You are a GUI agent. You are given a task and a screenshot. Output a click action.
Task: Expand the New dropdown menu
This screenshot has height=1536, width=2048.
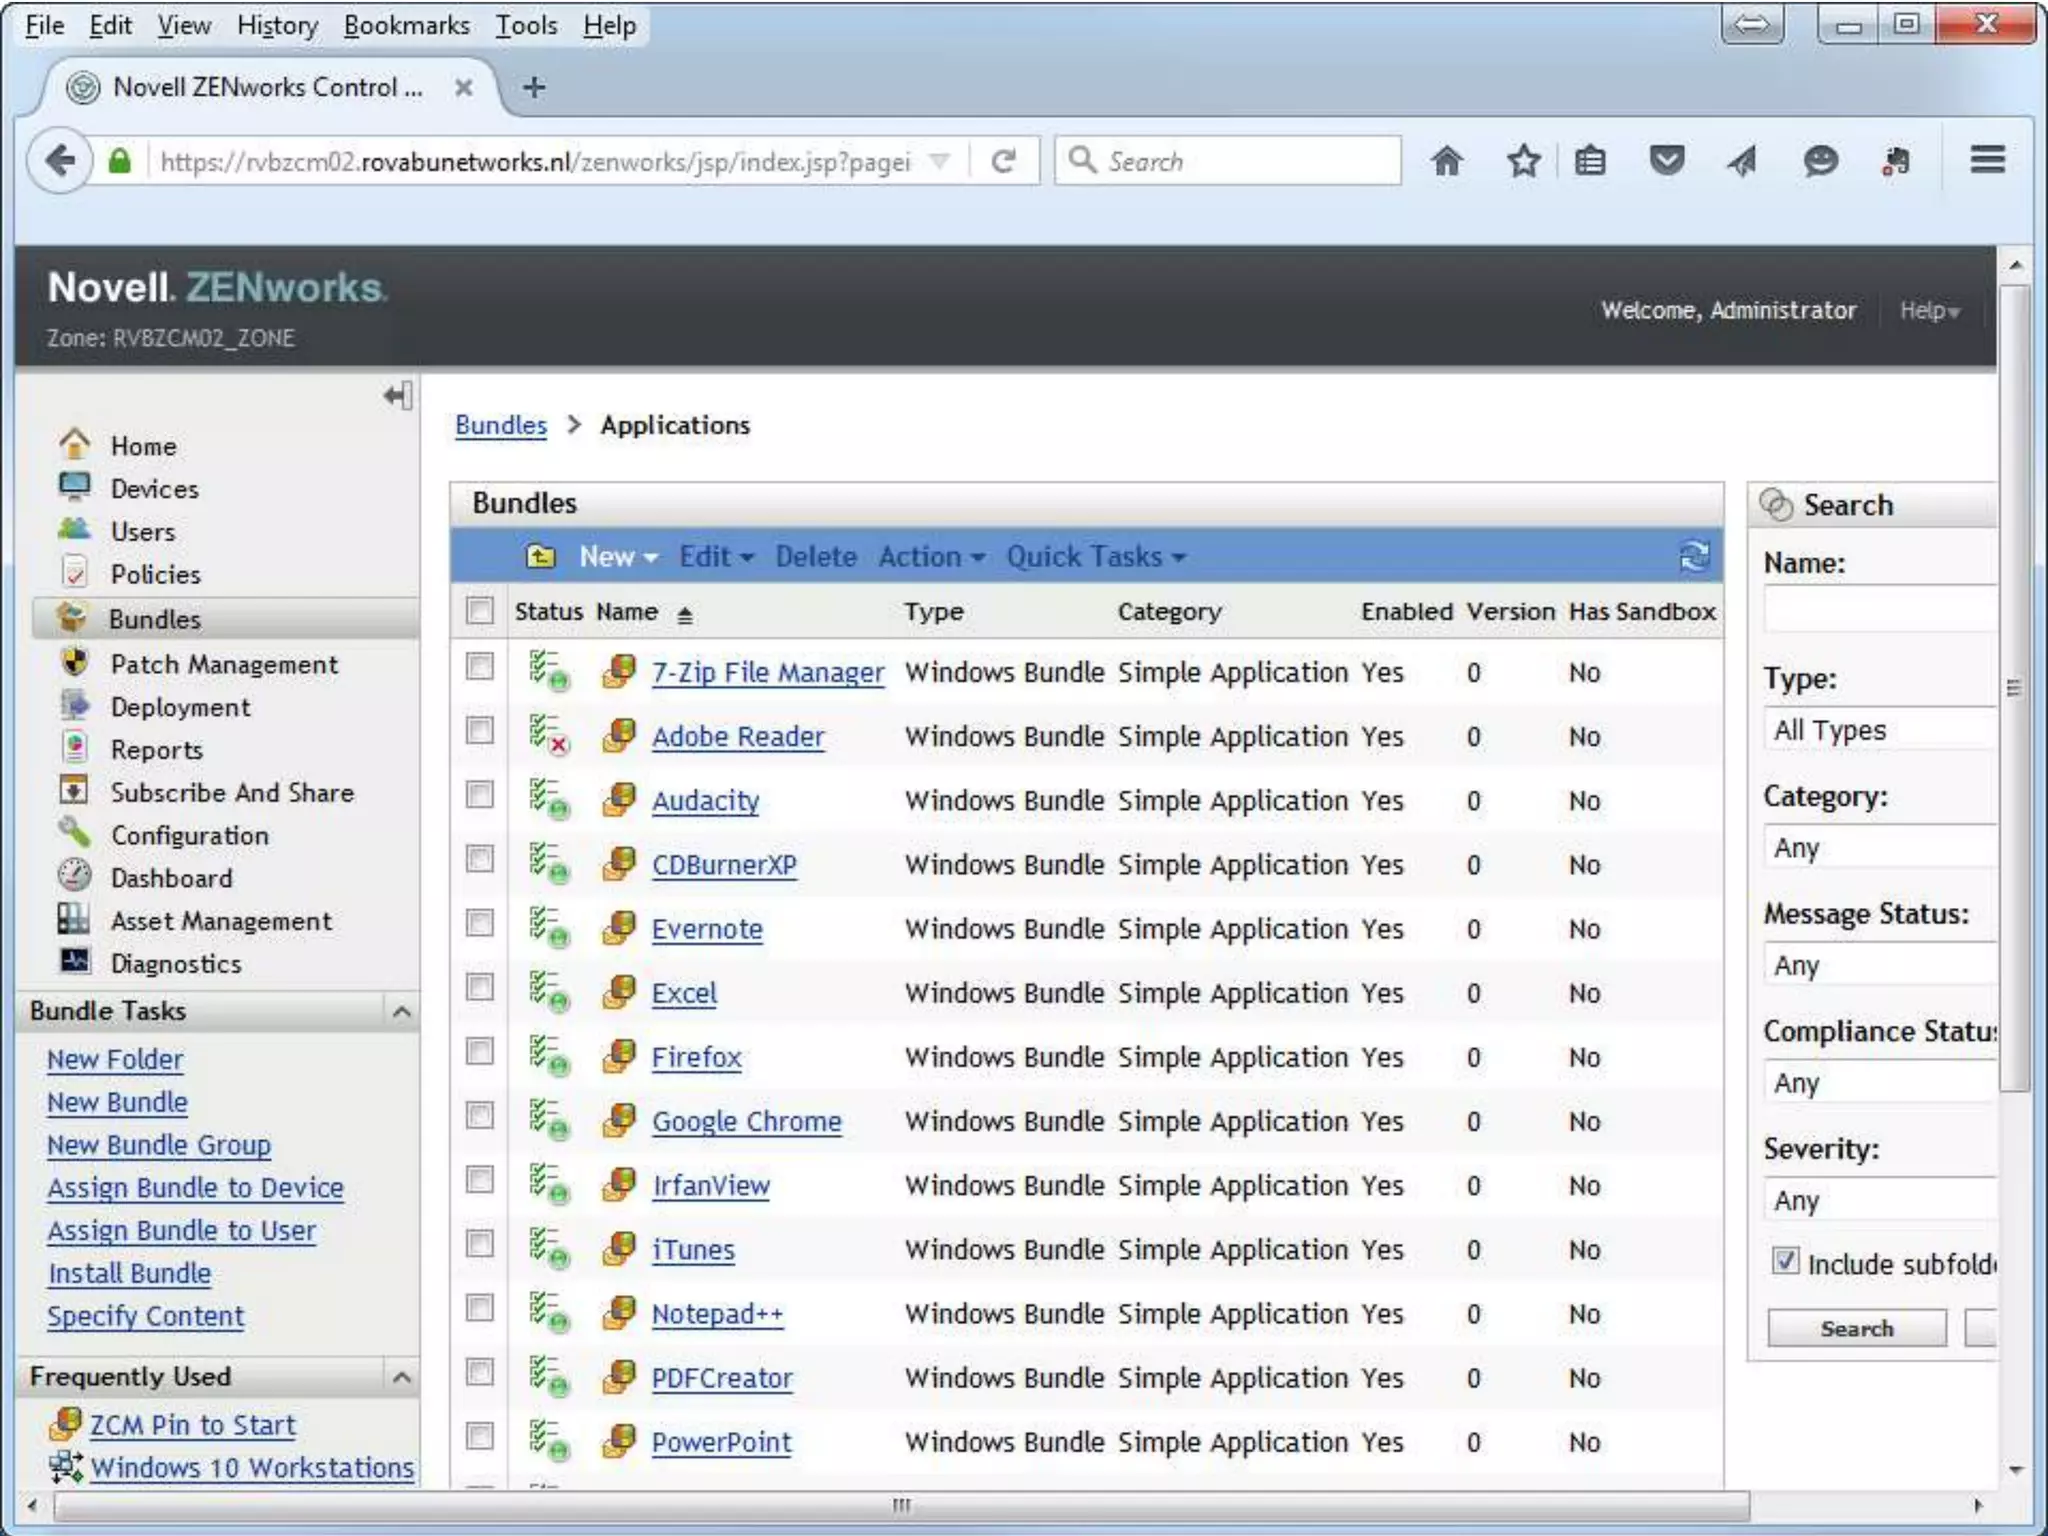point(617,556)
